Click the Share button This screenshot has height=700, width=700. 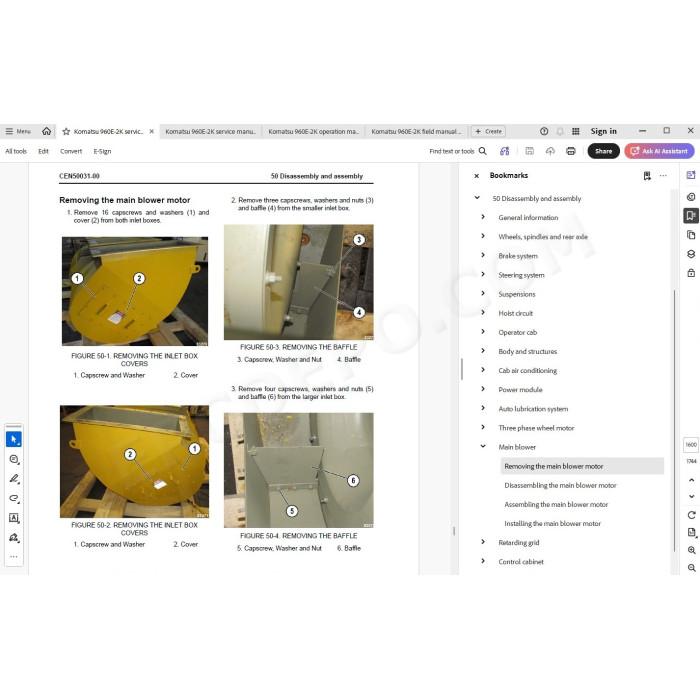(x=604, y=151)
